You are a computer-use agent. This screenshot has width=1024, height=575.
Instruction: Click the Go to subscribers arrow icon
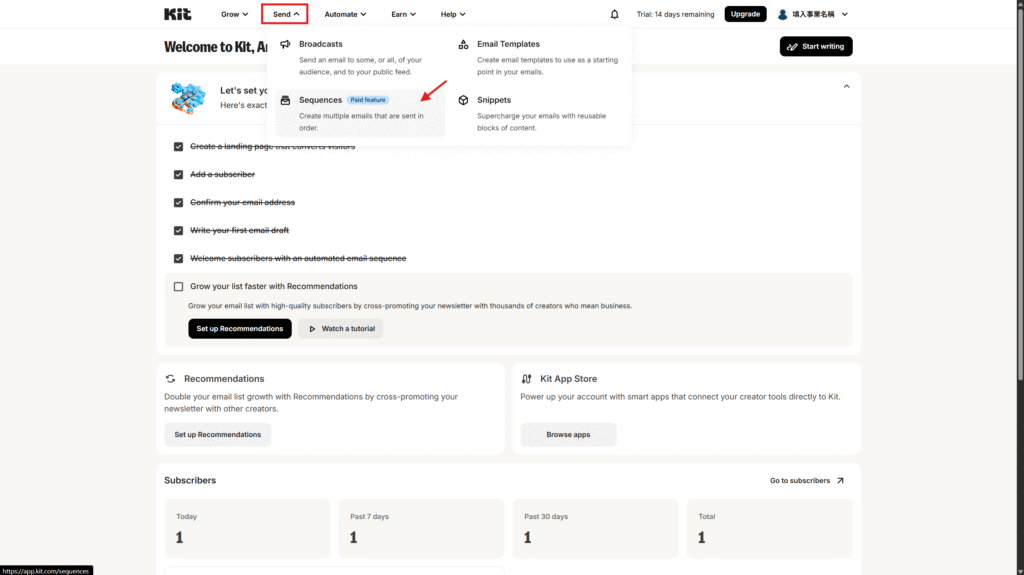pyautogui.click(x=840, y=481)
